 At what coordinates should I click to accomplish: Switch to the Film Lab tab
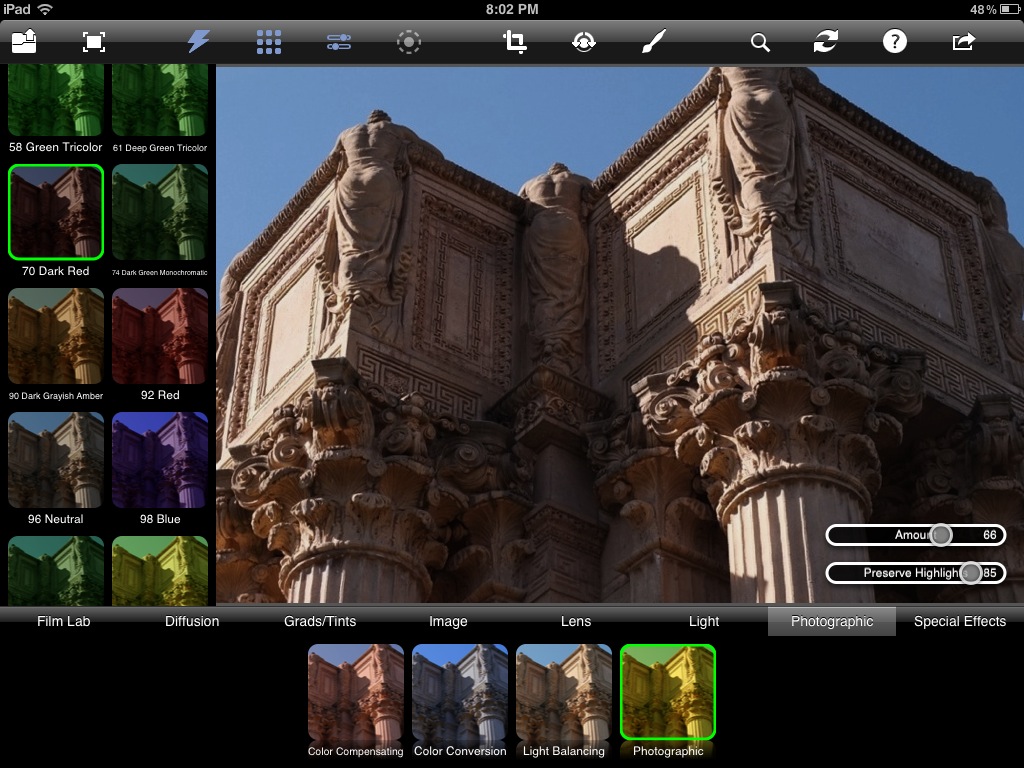click(x=64, y=621)
